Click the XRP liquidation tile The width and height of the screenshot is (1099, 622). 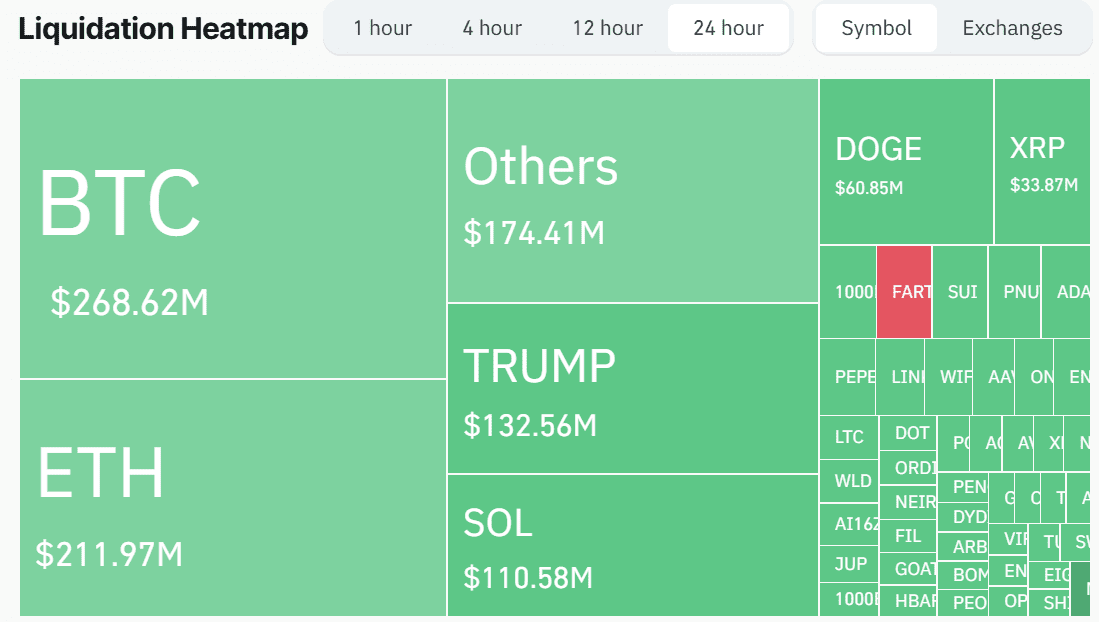[x=1040, y=160]
